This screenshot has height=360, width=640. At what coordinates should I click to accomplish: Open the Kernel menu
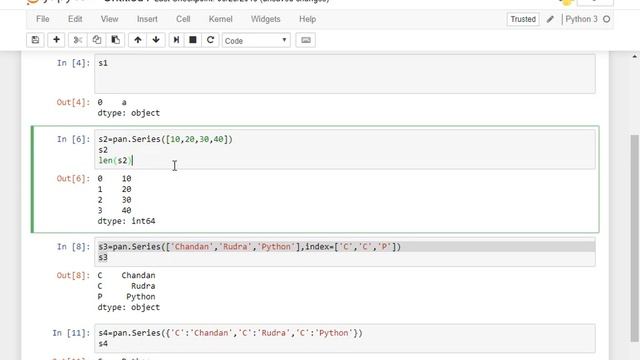click(x=220, y=19)
